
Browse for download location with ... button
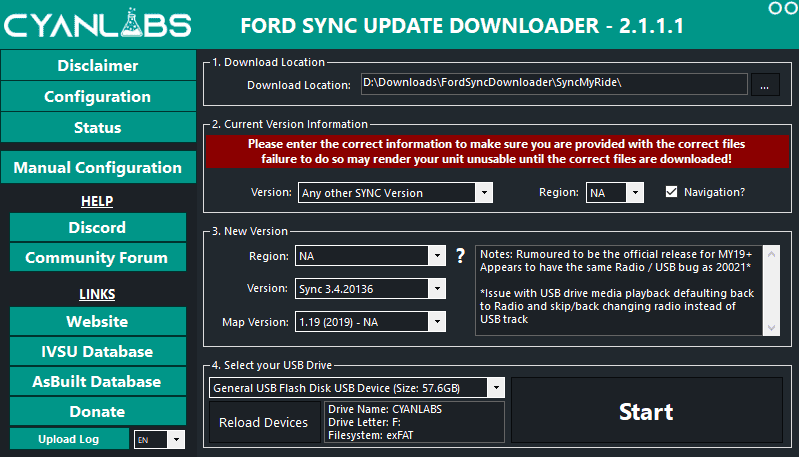click(x=764, y=85)
